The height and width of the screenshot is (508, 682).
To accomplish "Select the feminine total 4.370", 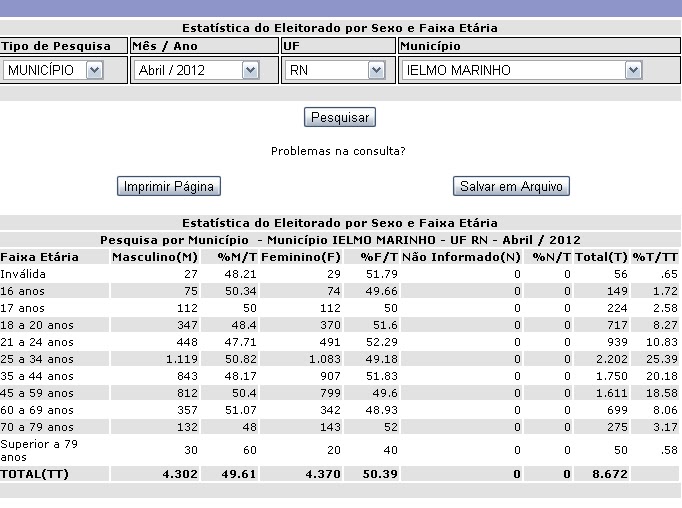I will click(323, 474).
